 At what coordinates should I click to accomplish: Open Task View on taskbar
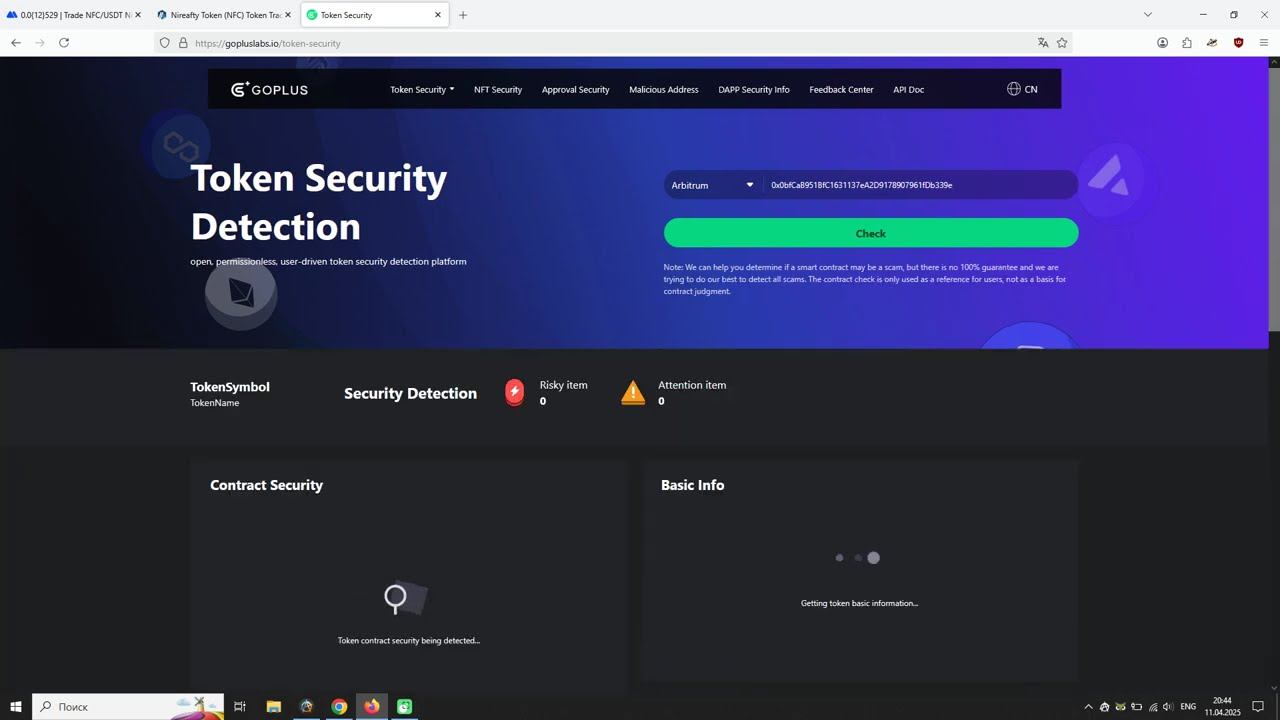click(240, 707)
